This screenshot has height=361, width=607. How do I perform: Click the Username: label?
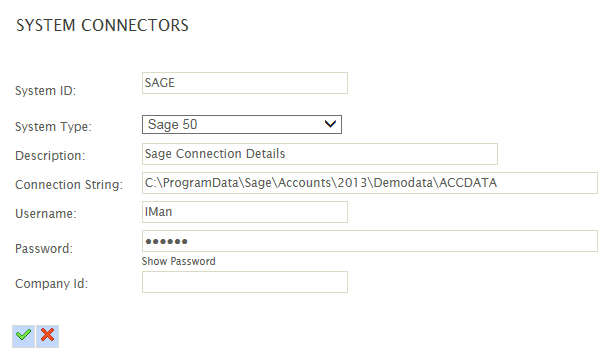click(x=46, y=214)
